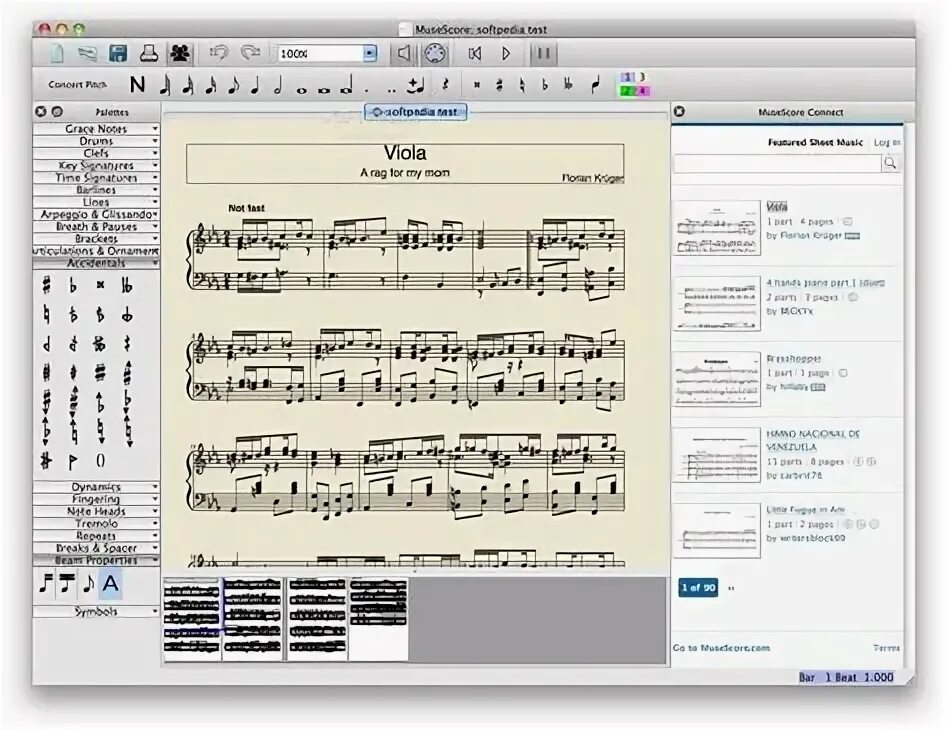The width and height of the screenshot is (948, 730).
Task: Save the score using floppy icon
Action: pyautogui.click(x=118, y=53)
